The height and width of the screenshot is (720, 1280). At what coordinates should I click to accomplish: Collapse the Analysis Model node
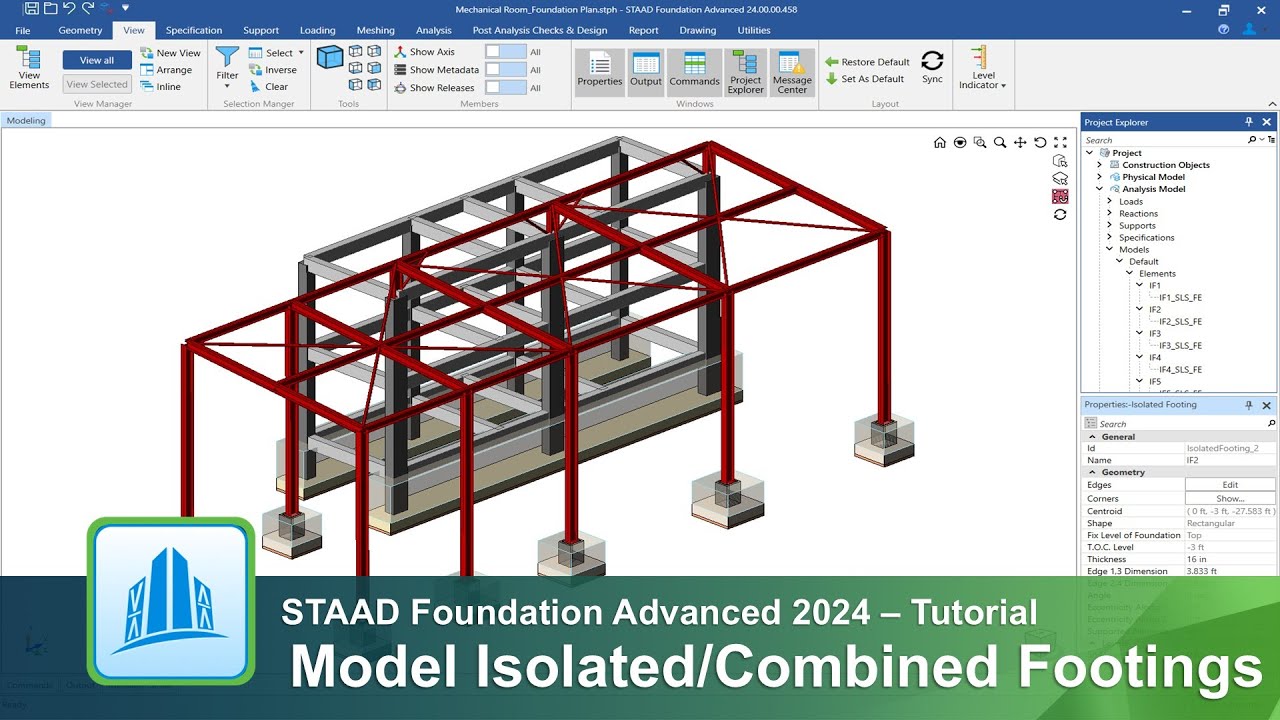1100,189
